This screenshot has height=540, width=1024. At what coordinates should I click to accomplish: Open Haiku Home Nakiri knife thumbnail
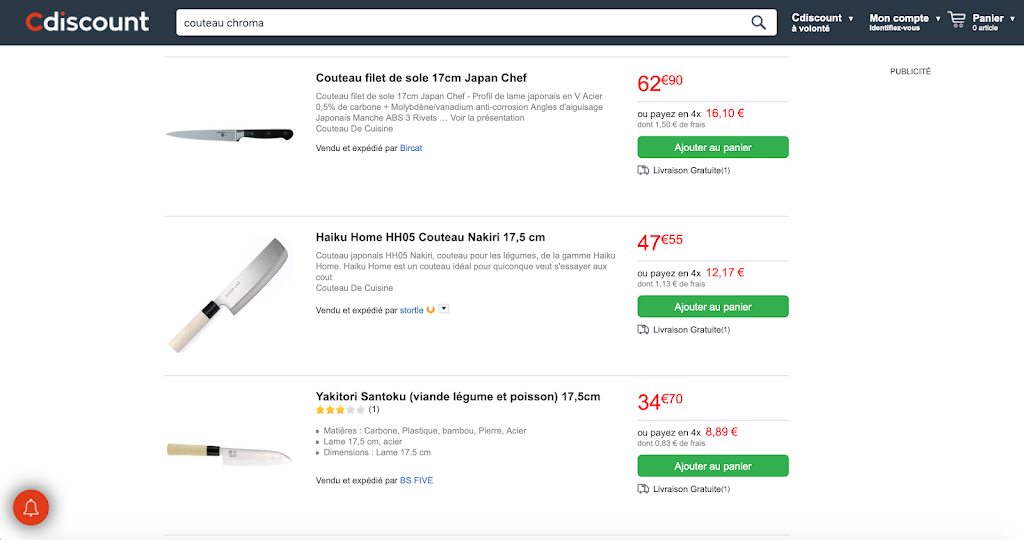pos(230,294)
